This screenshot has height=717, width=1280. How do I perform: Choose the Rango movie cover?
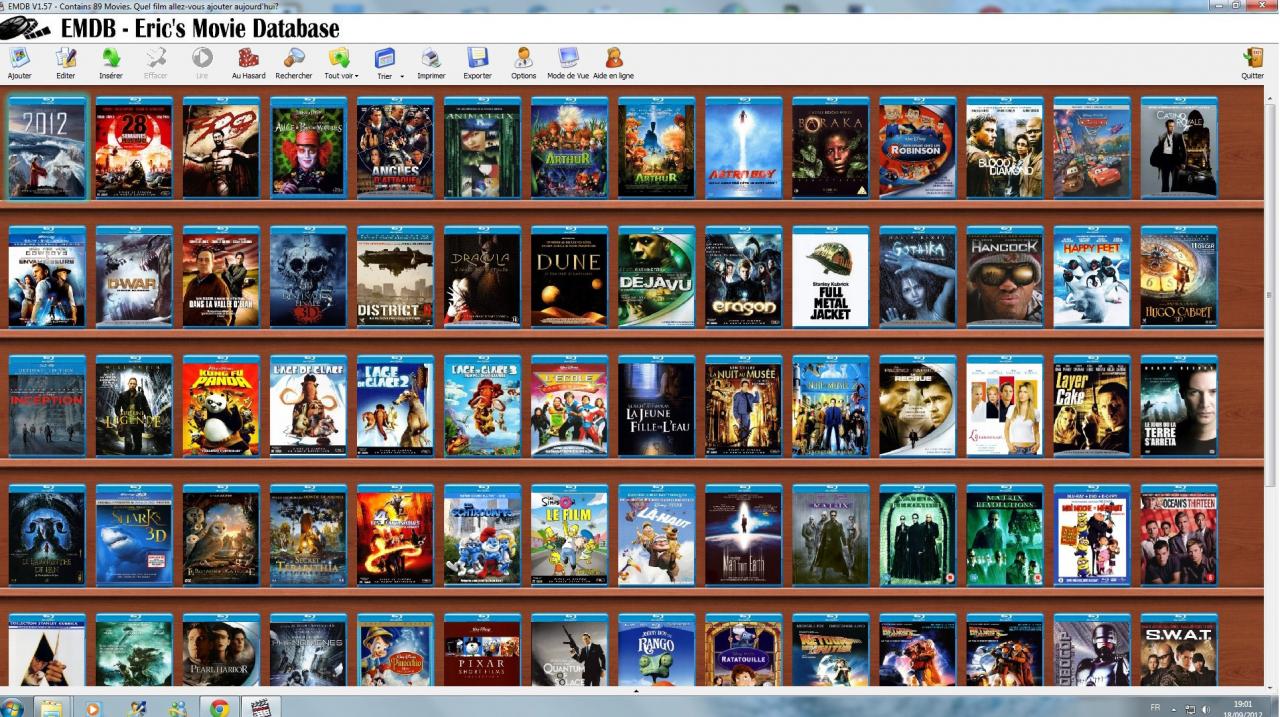pyautogui.click(x=656, y=650)
